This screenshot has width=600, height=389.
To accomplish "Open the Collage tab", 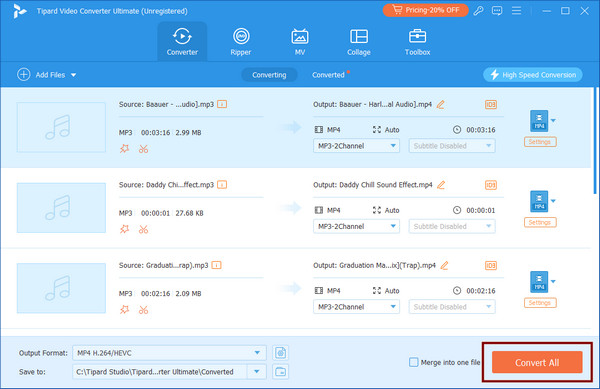I will [359, 42].
